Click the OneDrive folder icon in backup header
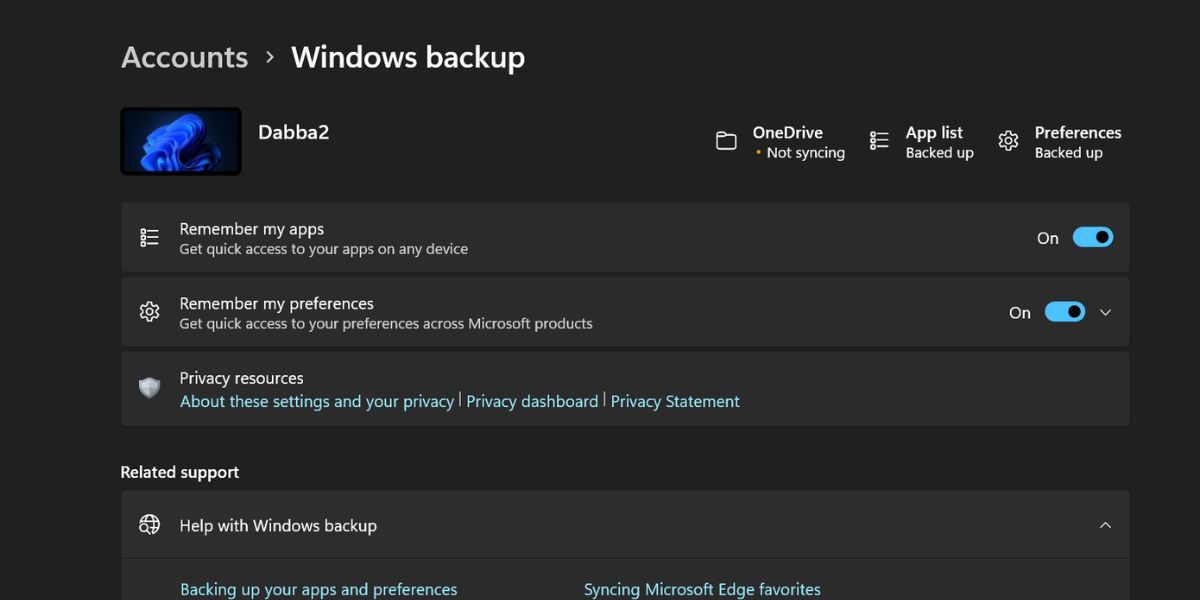This screenshot has width=1200, height=600. pyautogui.click(x=727, y=141)
